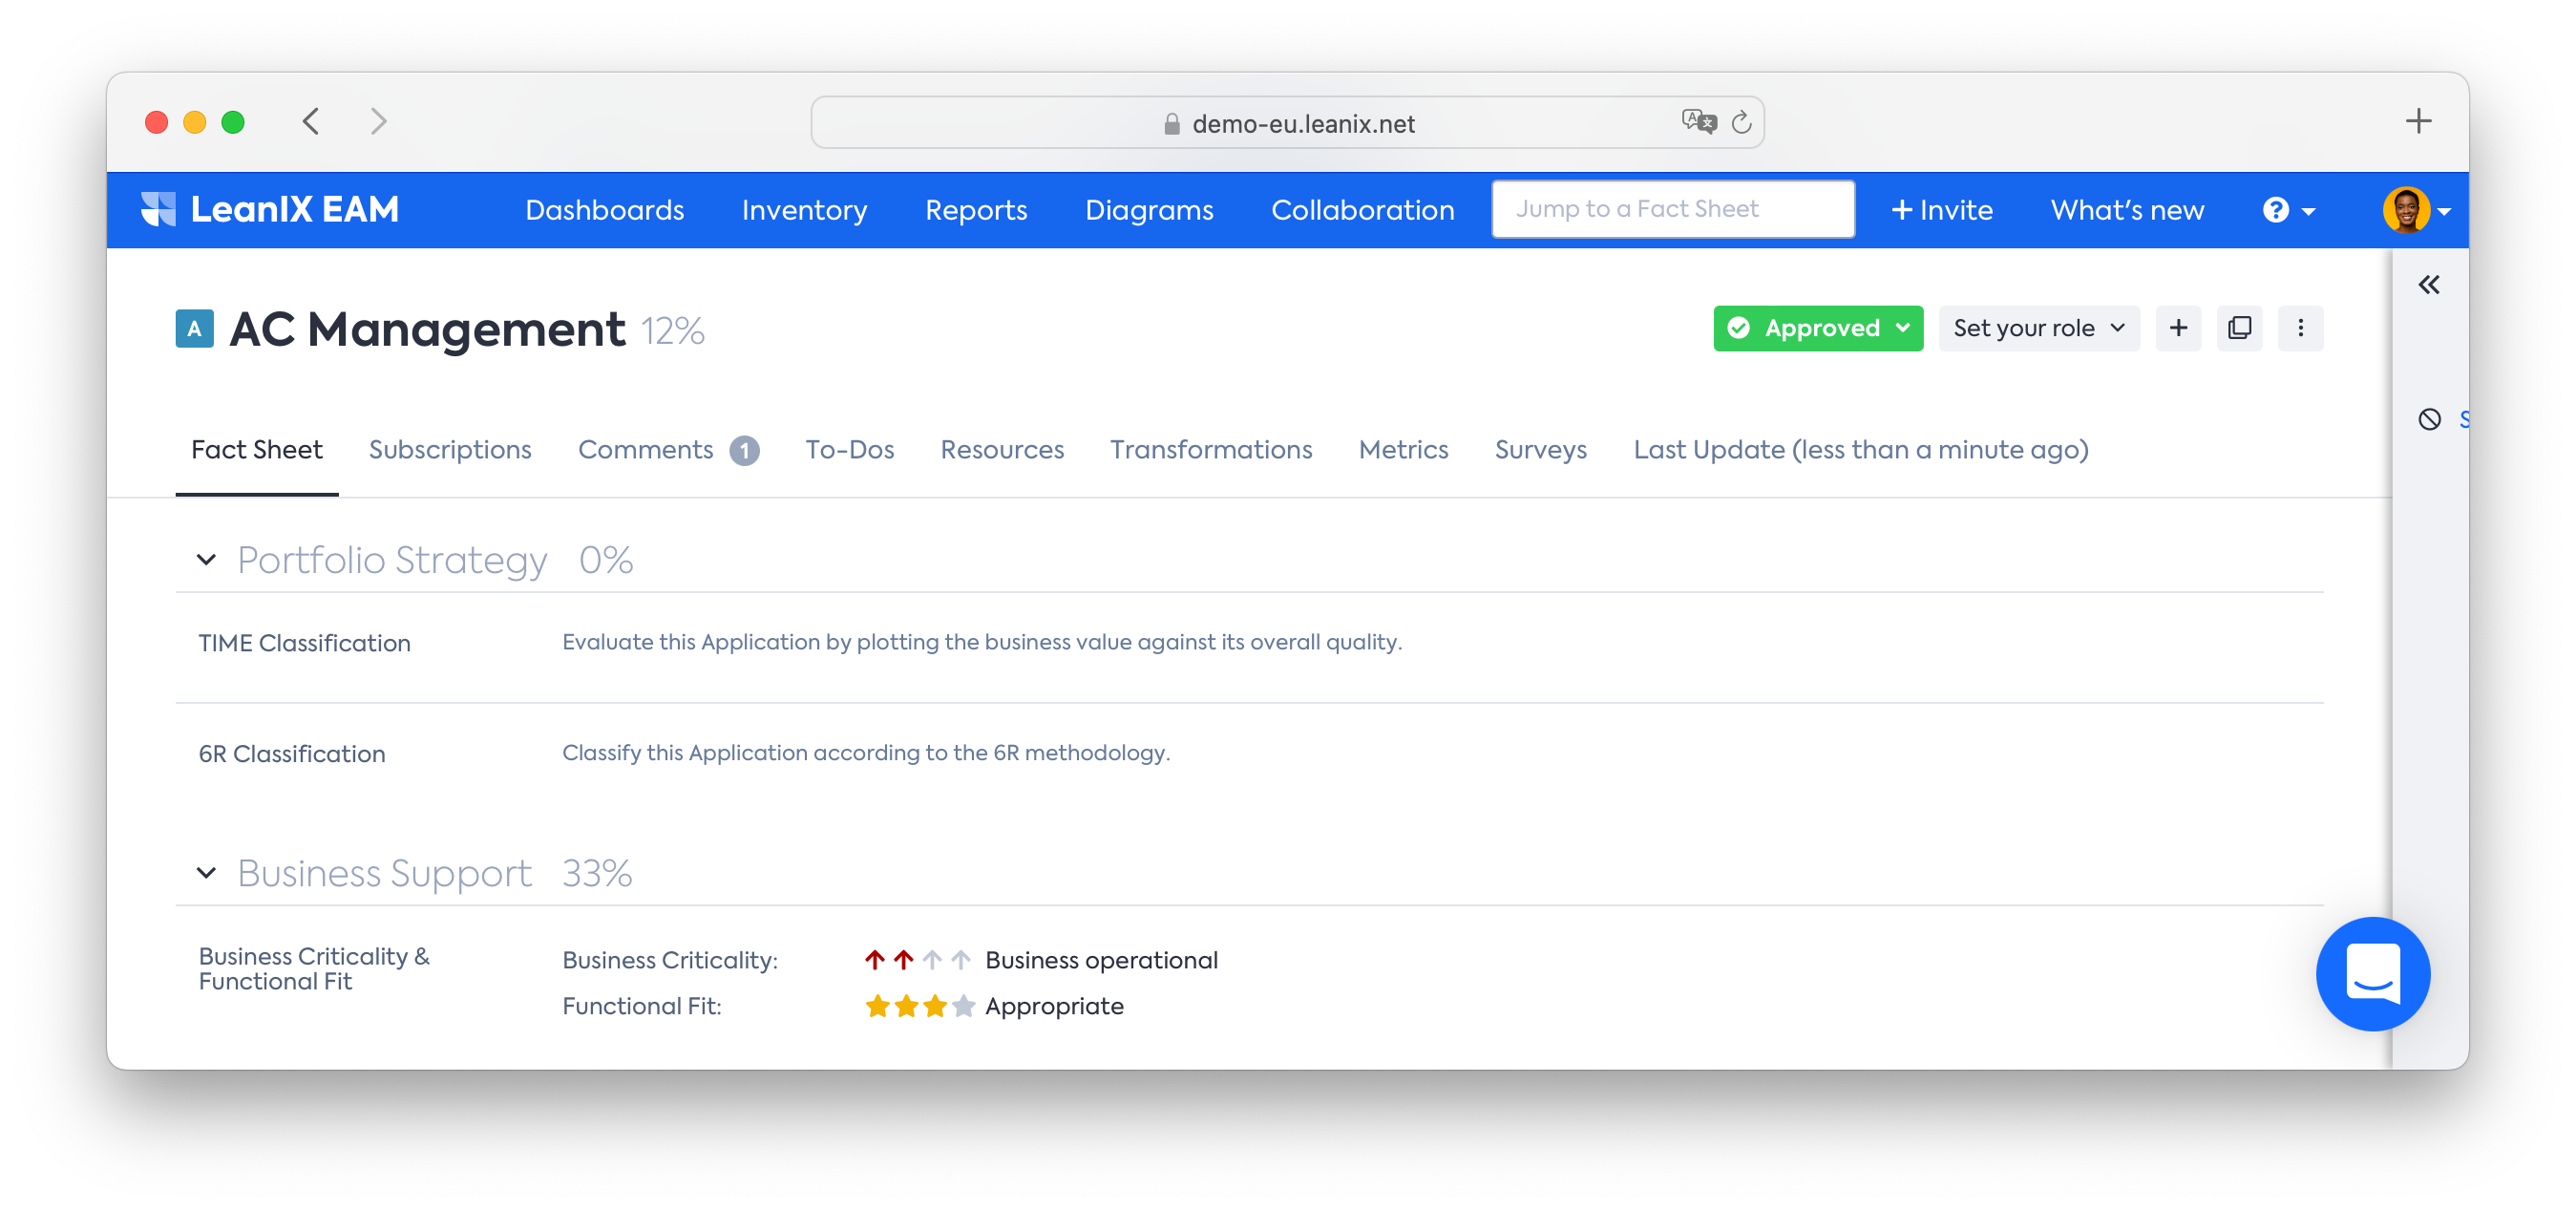Go back with the browser arrow
This screenshot has height=1211, width=2576.
311,122
